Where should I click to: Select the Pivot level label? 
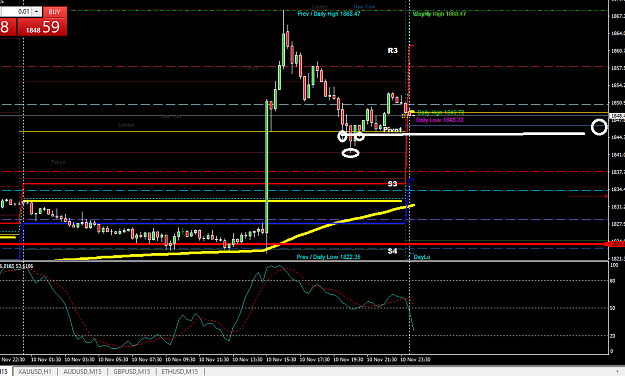click(392, 130)
